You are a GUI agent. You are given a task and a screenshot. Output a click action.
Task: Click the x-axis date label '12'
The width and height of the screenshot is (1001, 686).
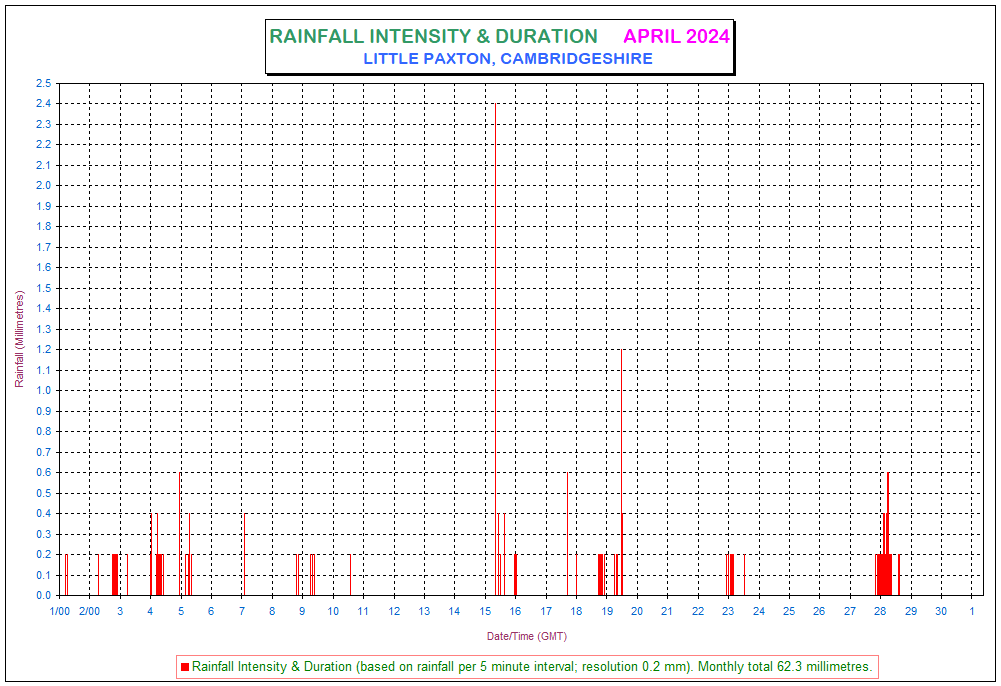(x=394, y=611)
